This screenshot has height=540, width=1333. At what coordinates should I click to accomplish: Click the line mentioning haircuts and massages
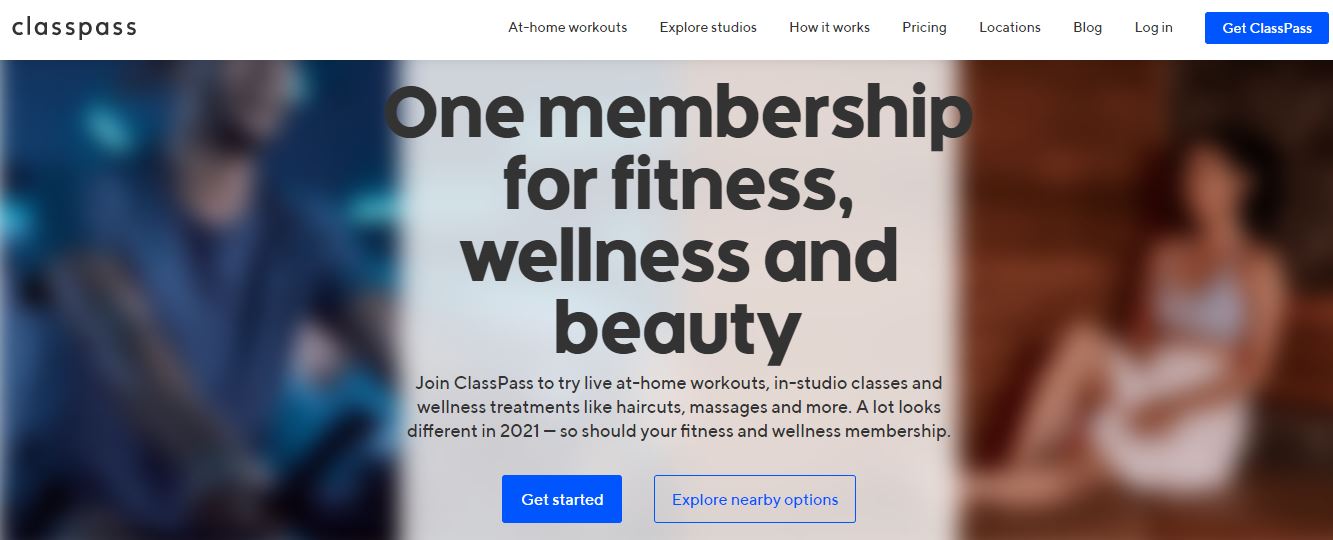click(x=678, y=408)
